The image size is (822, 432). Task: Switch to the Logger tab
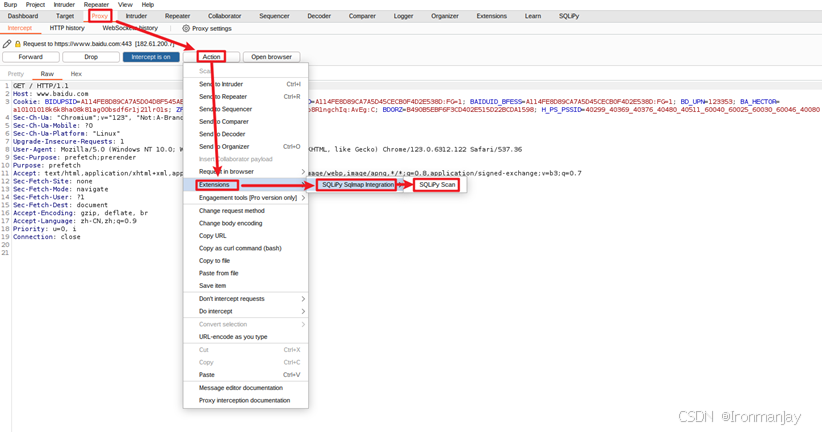(403, 16)
